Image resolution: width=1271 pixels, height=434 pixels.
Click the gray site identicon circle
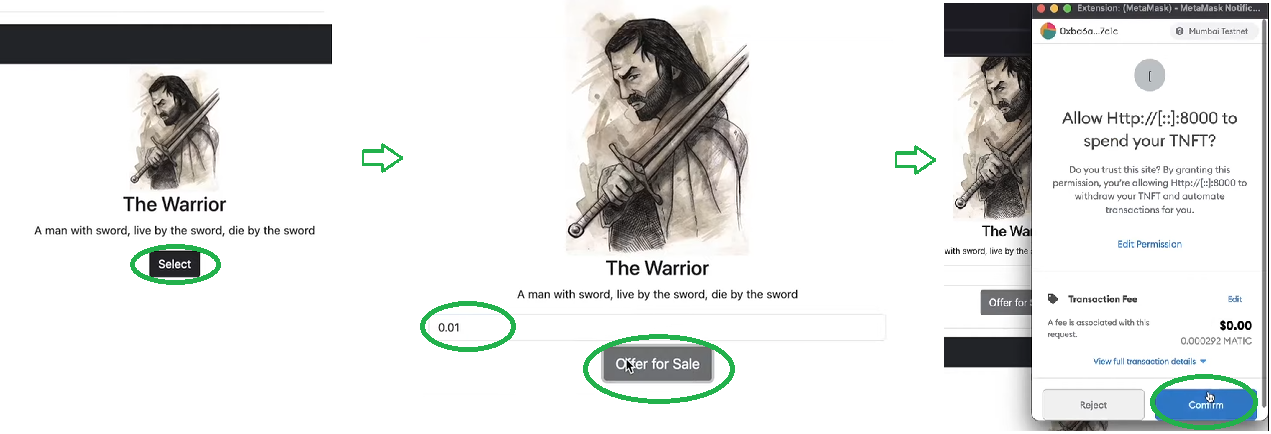click(1149, 75)
